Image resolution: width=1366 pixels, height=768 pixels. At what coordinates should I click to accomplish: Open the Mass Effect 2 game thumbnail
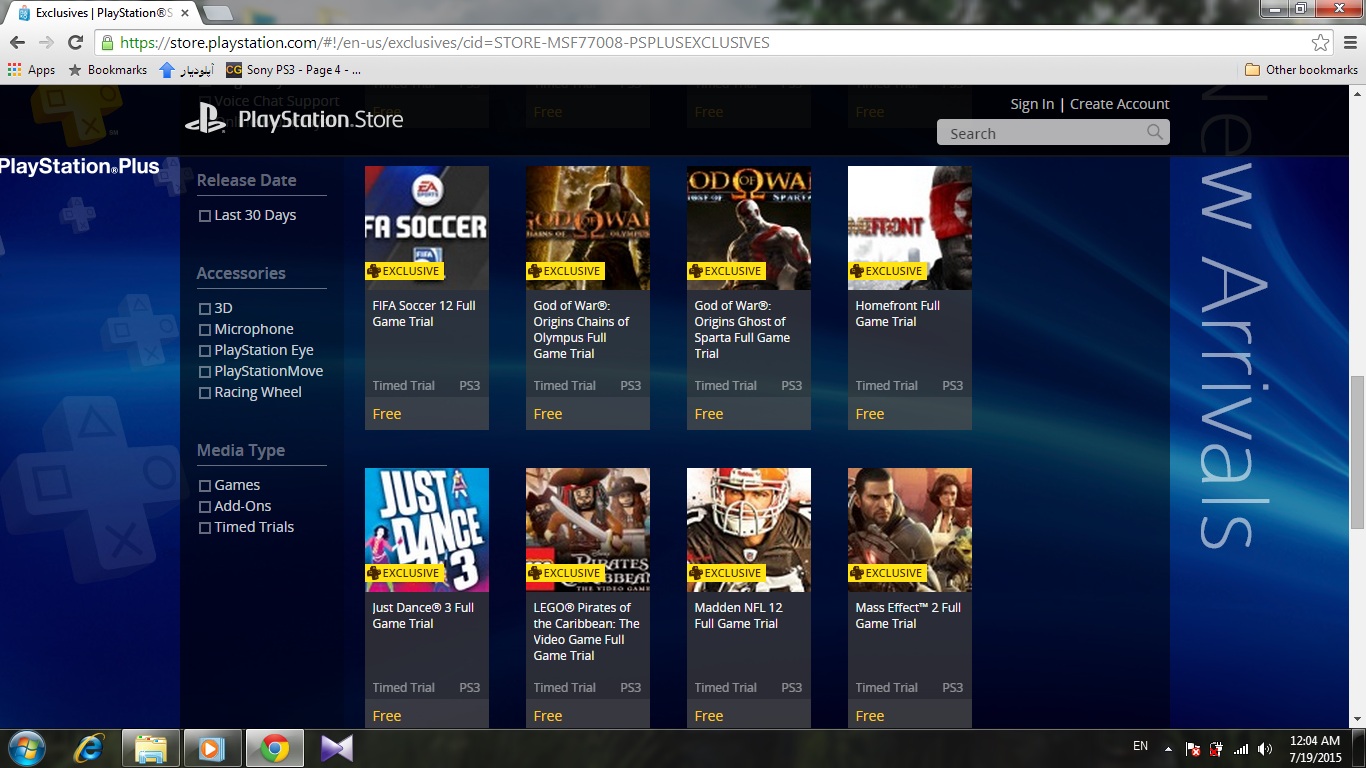click(x=909, y=529)
